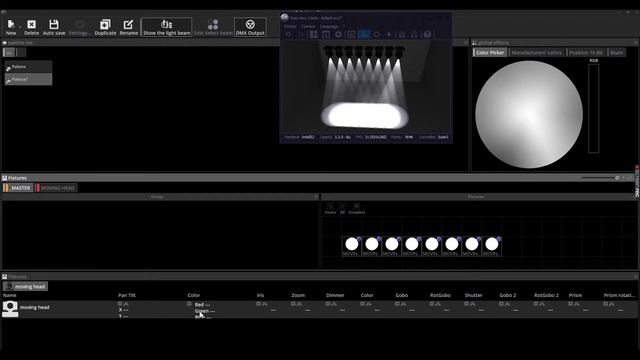Viewport: 640px width, 360px height.
Task: Open the Language menu in 3D view window
Action: pyautogui.click(x=329, y=26)
